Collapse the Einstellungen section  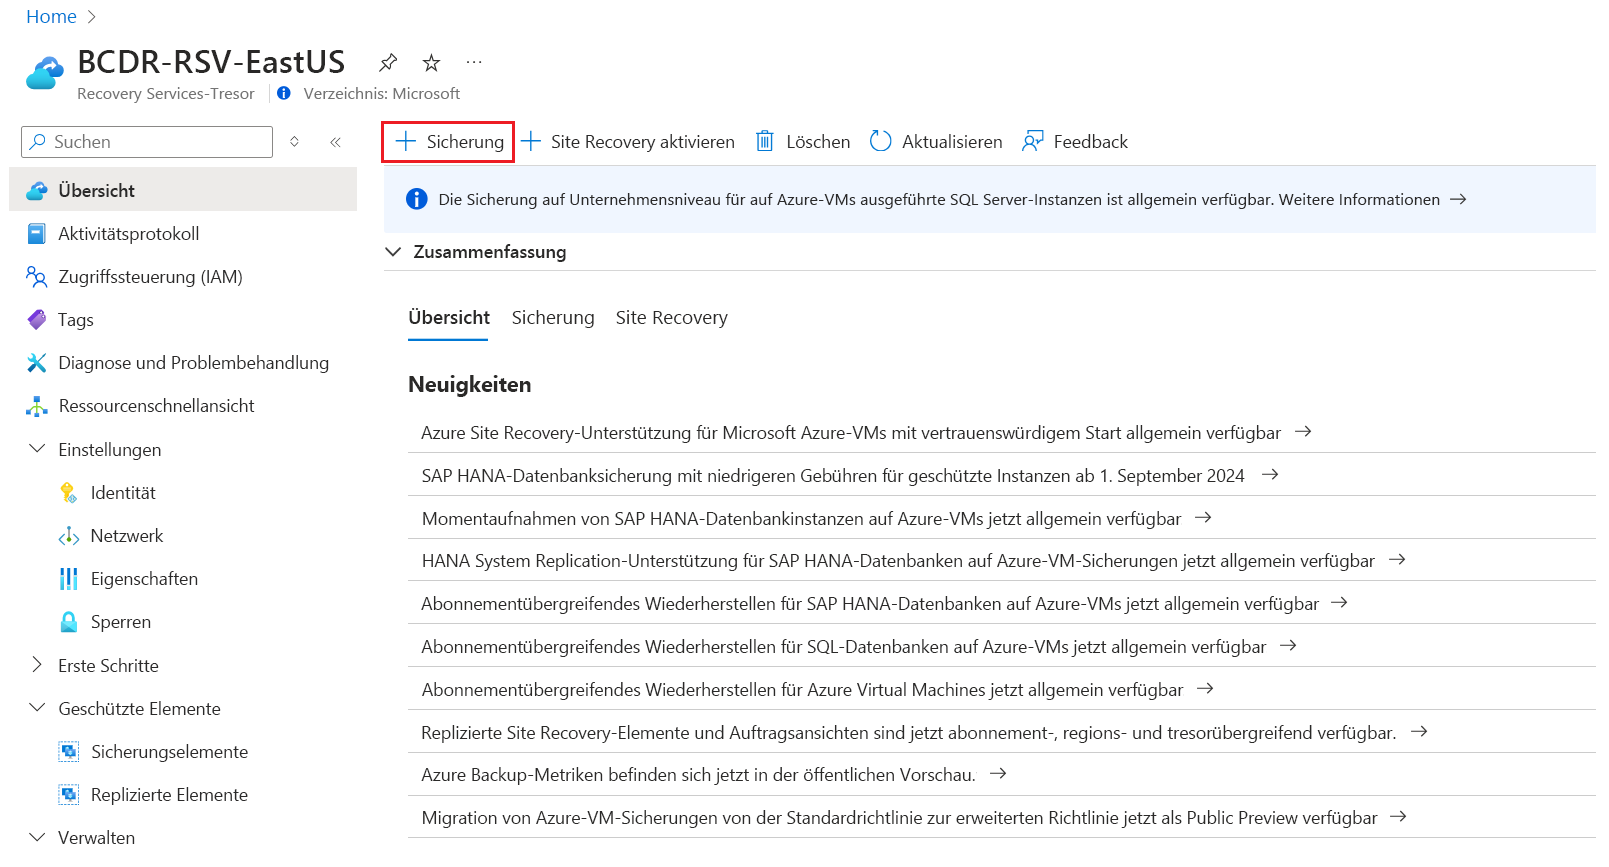click(x=37, y=449)
